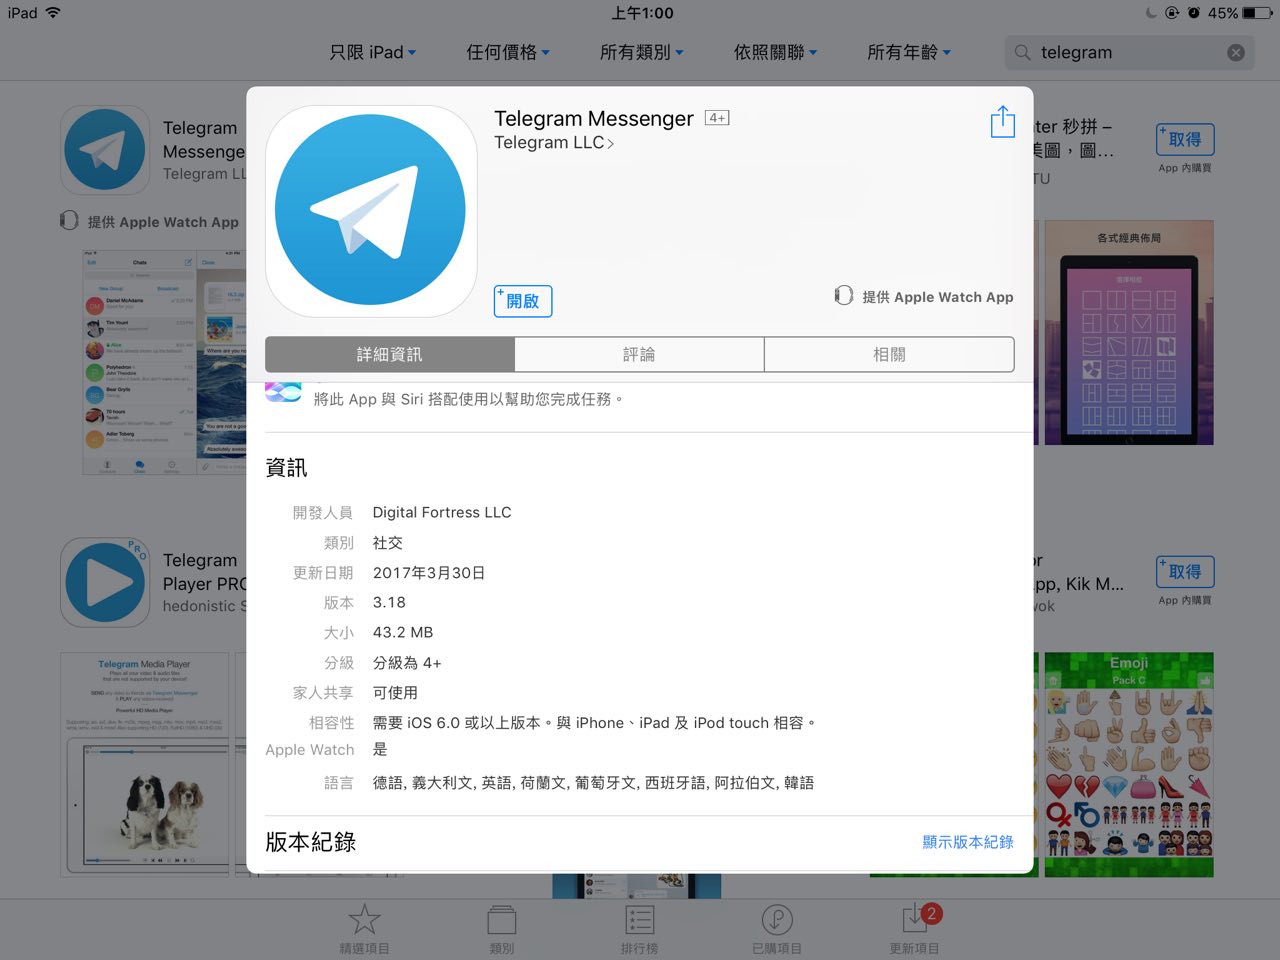Open the Emoji Pack screenshot thumbnail
Image resolution: width=1280 pixels, height=960 pixels.
pos(1129,765)
